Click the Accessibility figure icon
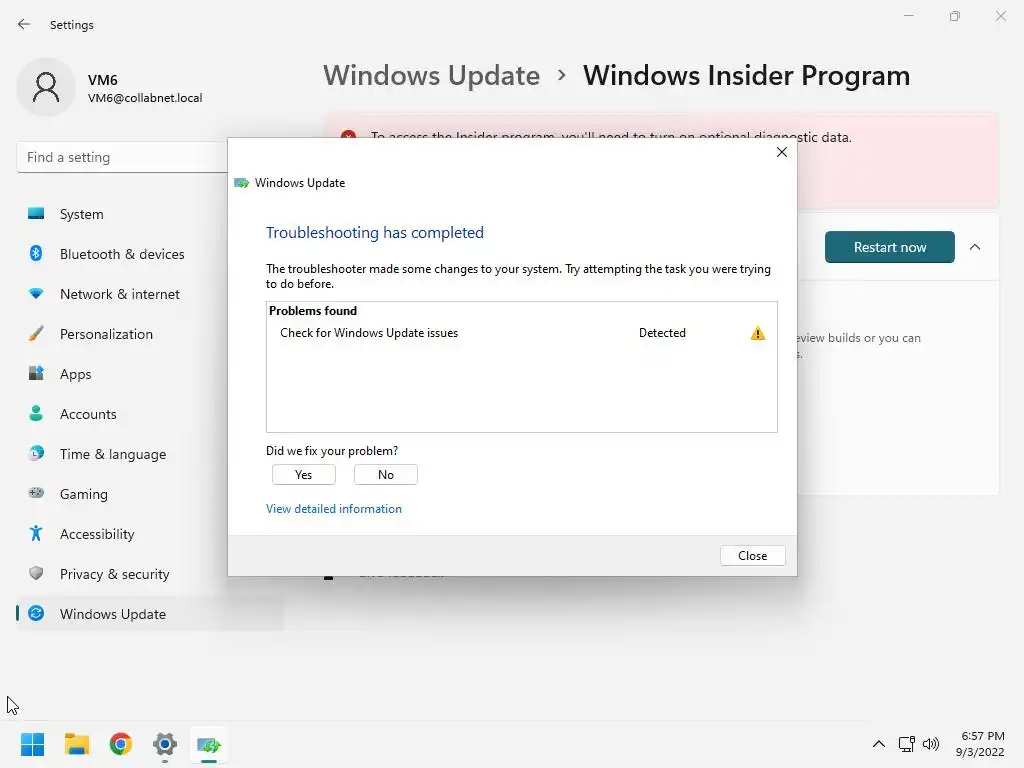 36,534
